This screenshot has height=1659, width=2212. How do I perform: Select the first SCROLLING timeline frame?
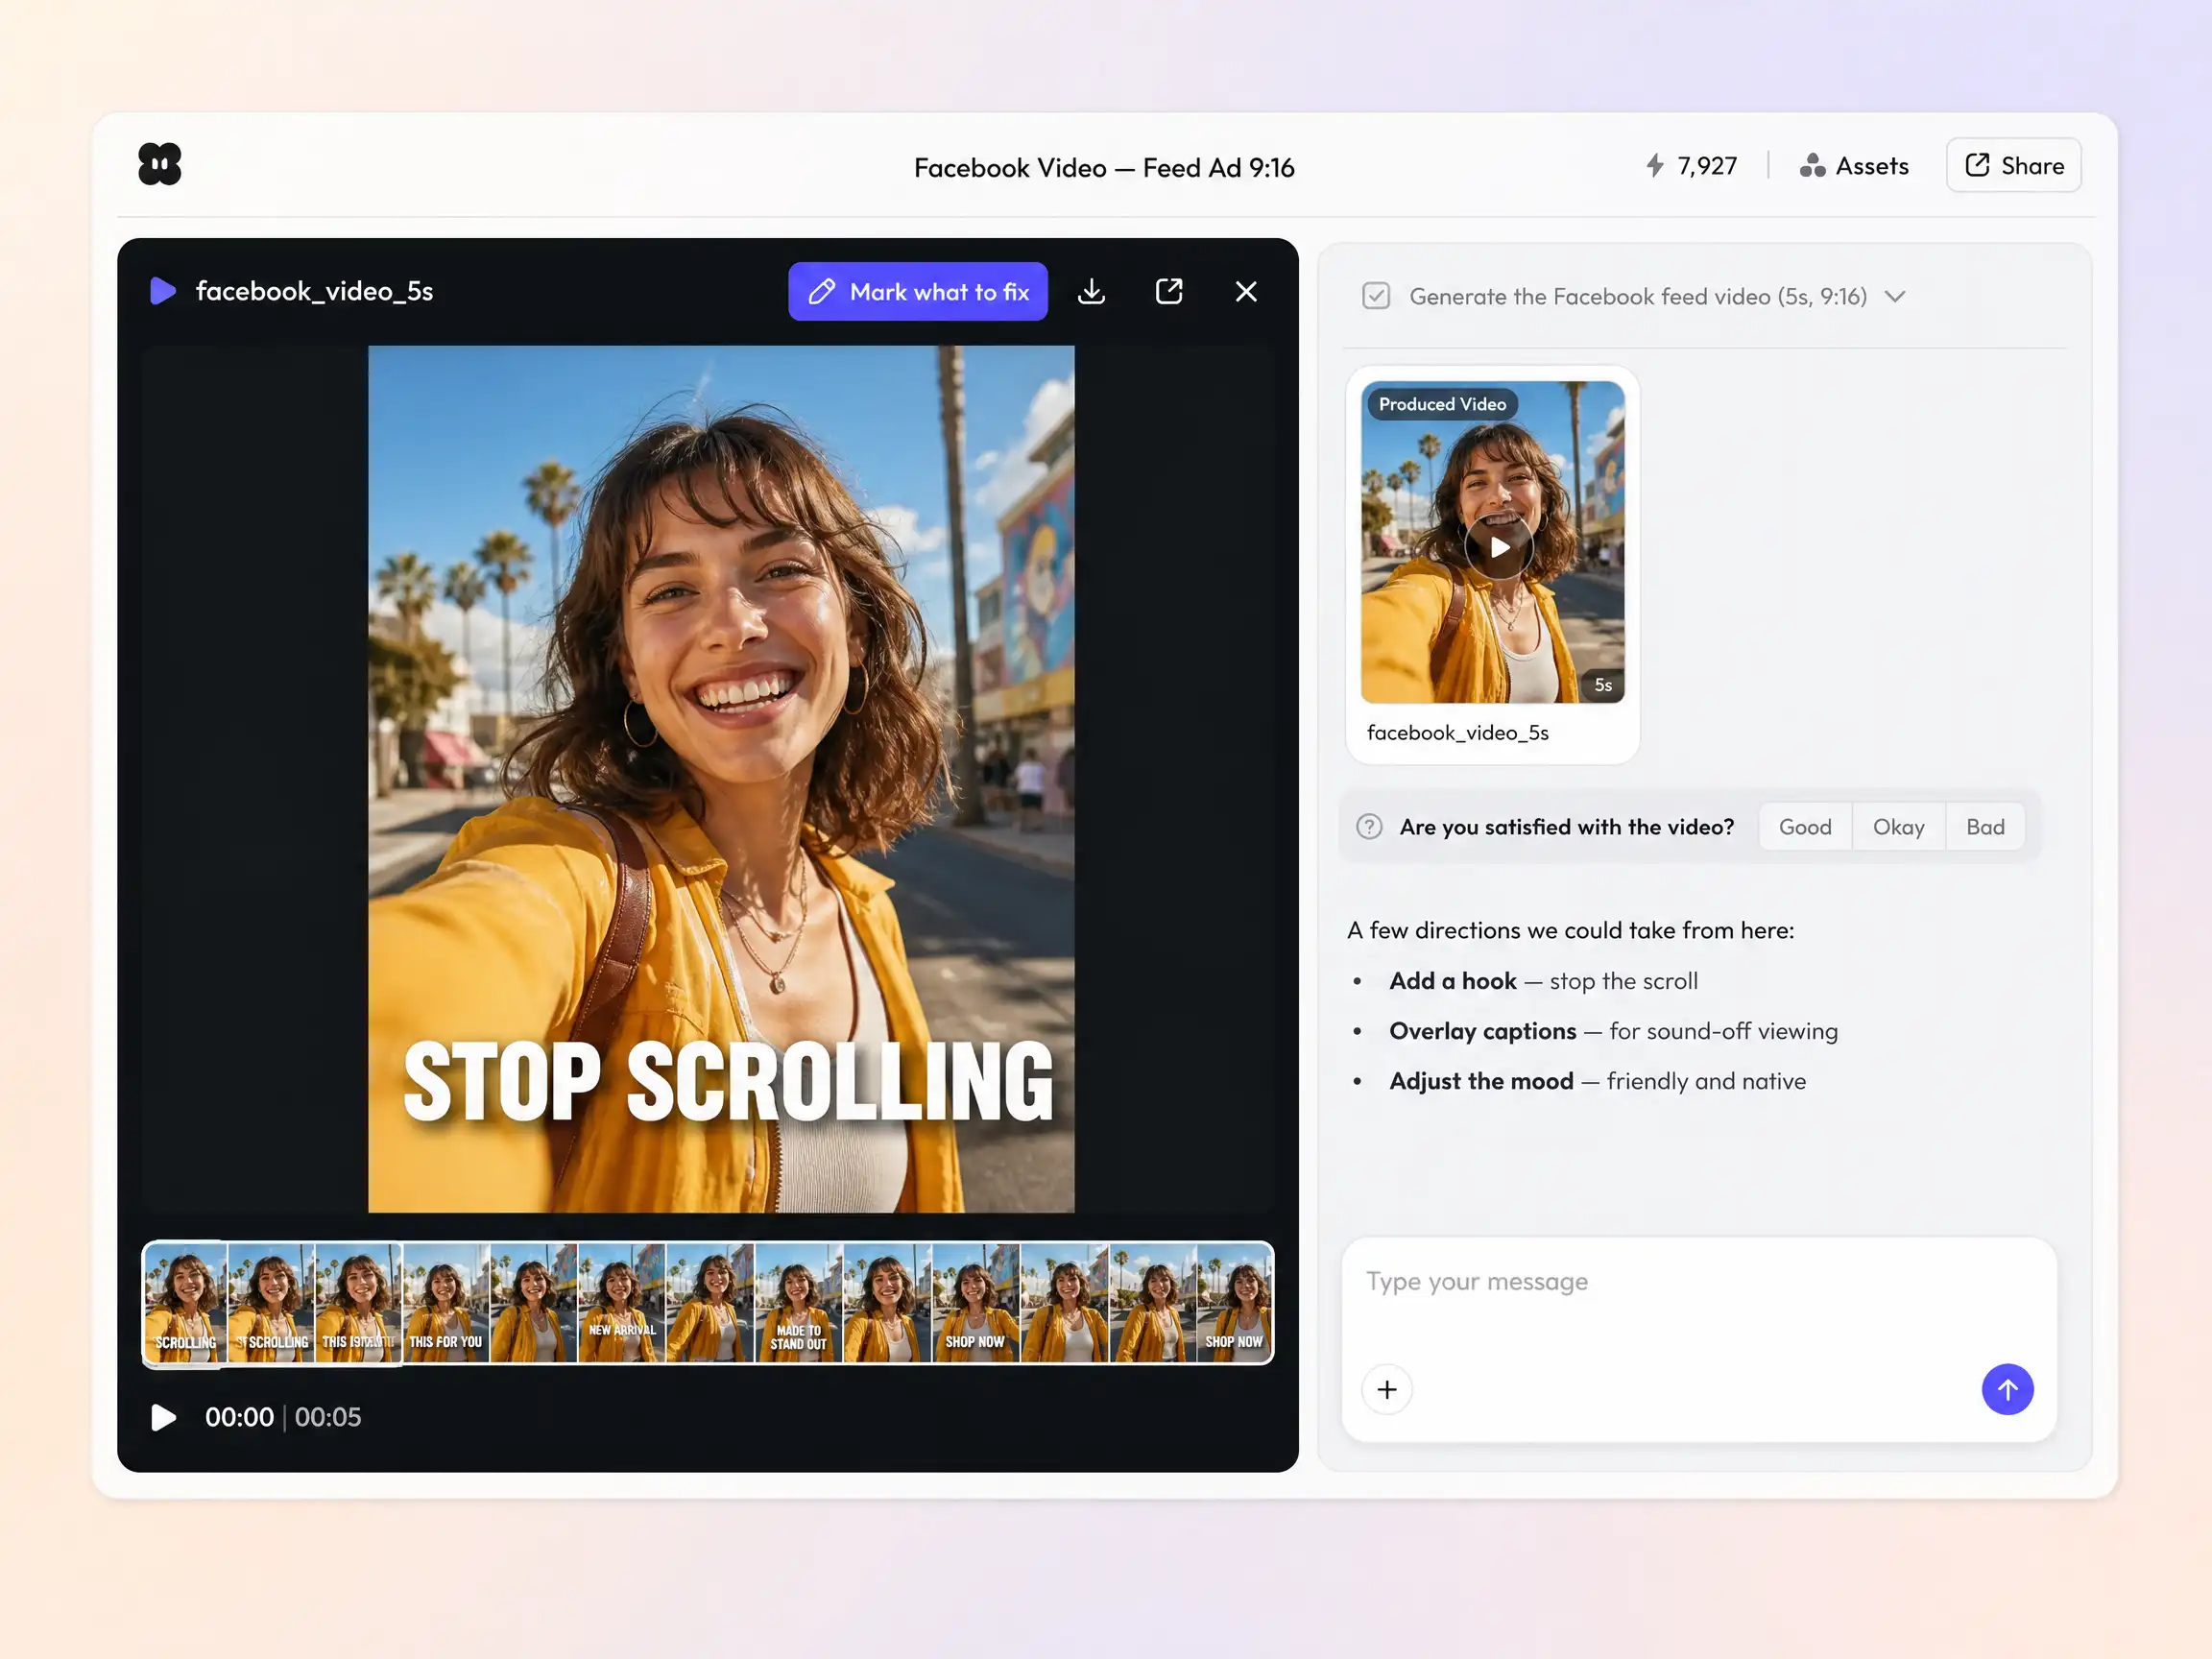(x=185, y=1303)
